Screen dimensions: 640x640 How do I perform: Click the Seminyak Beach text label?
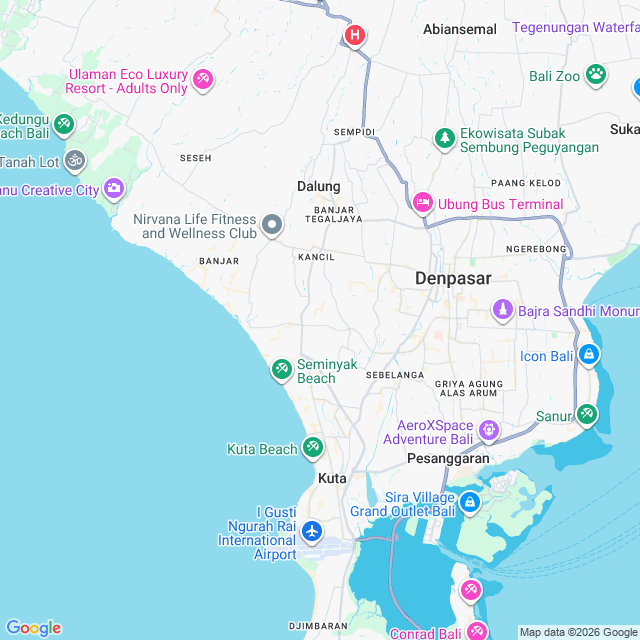point(327,371)
